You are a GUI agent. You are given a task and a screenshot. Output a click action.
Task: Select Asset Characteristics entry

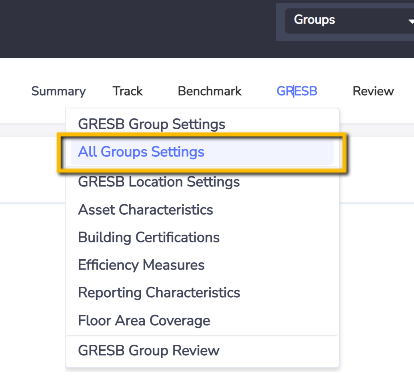tap(202, 210)
